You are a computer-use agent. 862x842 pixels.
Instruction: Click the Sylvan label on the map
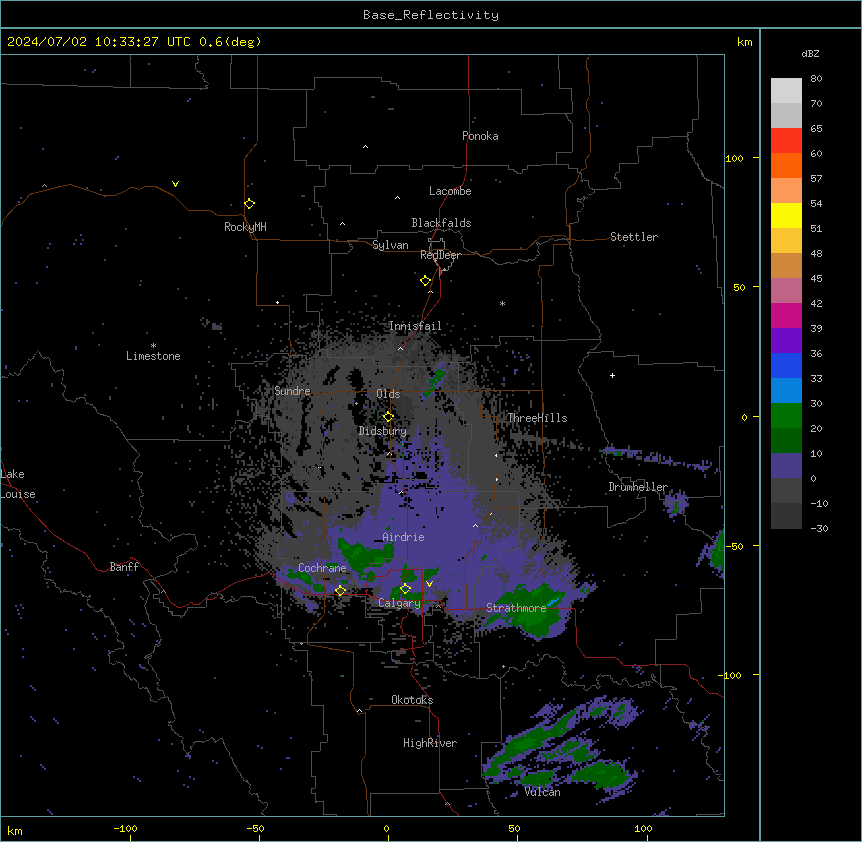click(390, 245)
